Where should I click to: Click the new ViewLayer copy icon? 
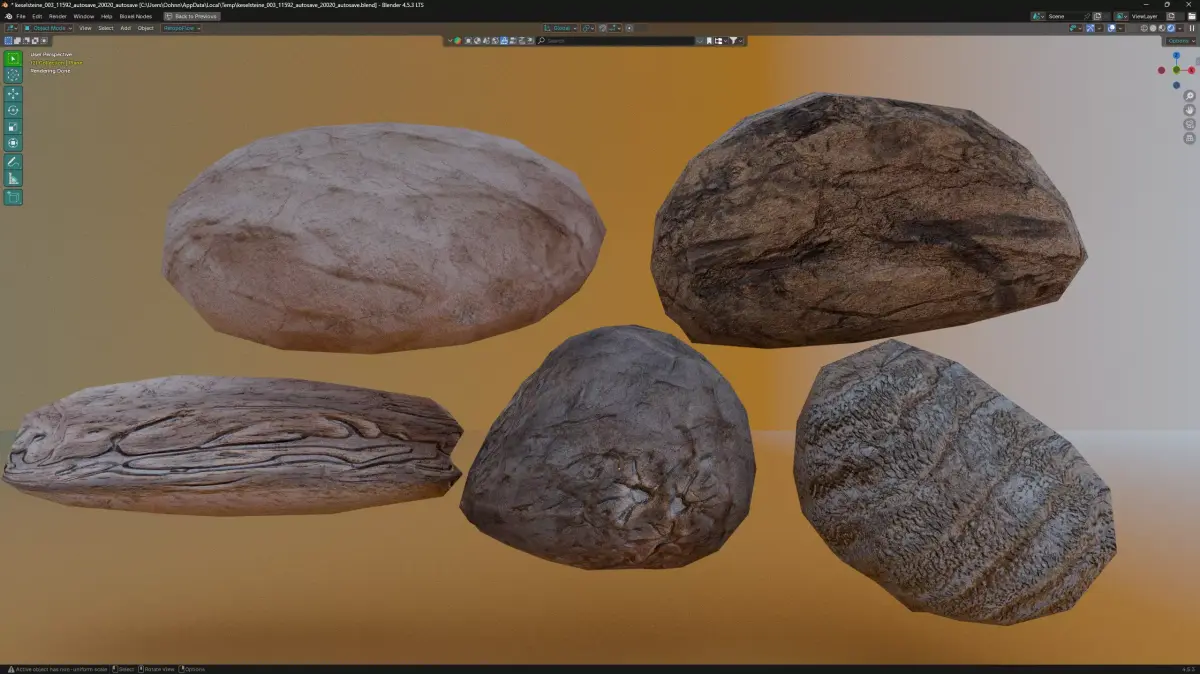click(1171, 16)
